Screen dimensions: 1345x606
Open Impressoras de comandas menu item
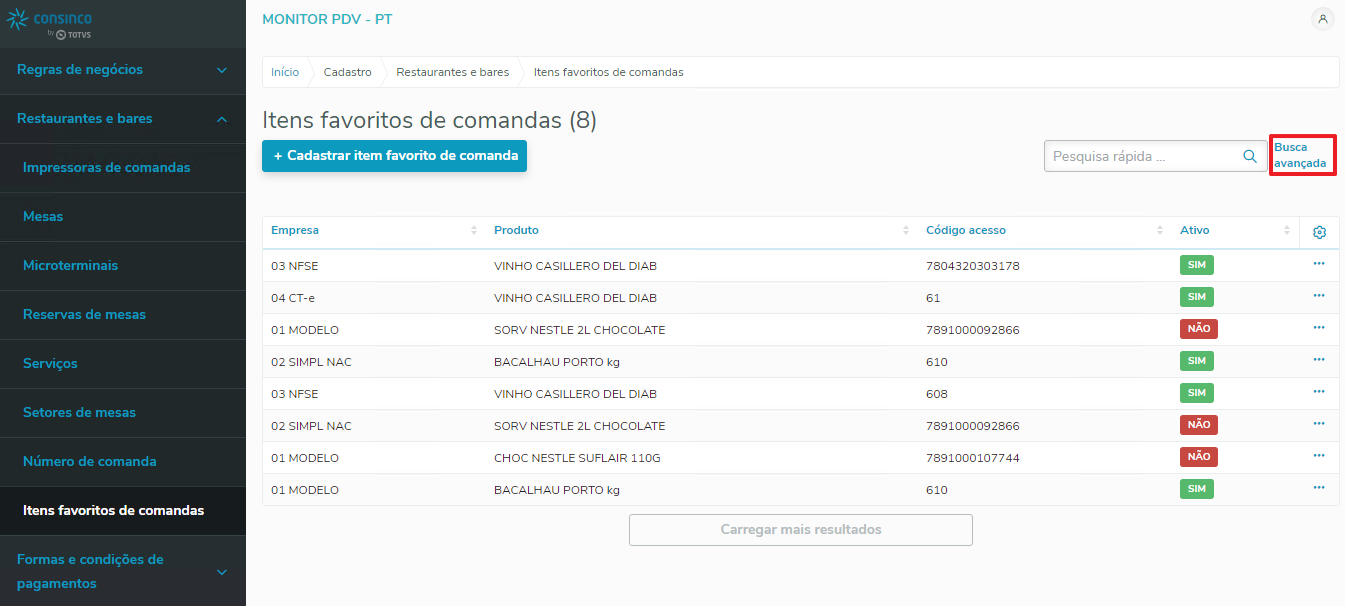(123, 168)
